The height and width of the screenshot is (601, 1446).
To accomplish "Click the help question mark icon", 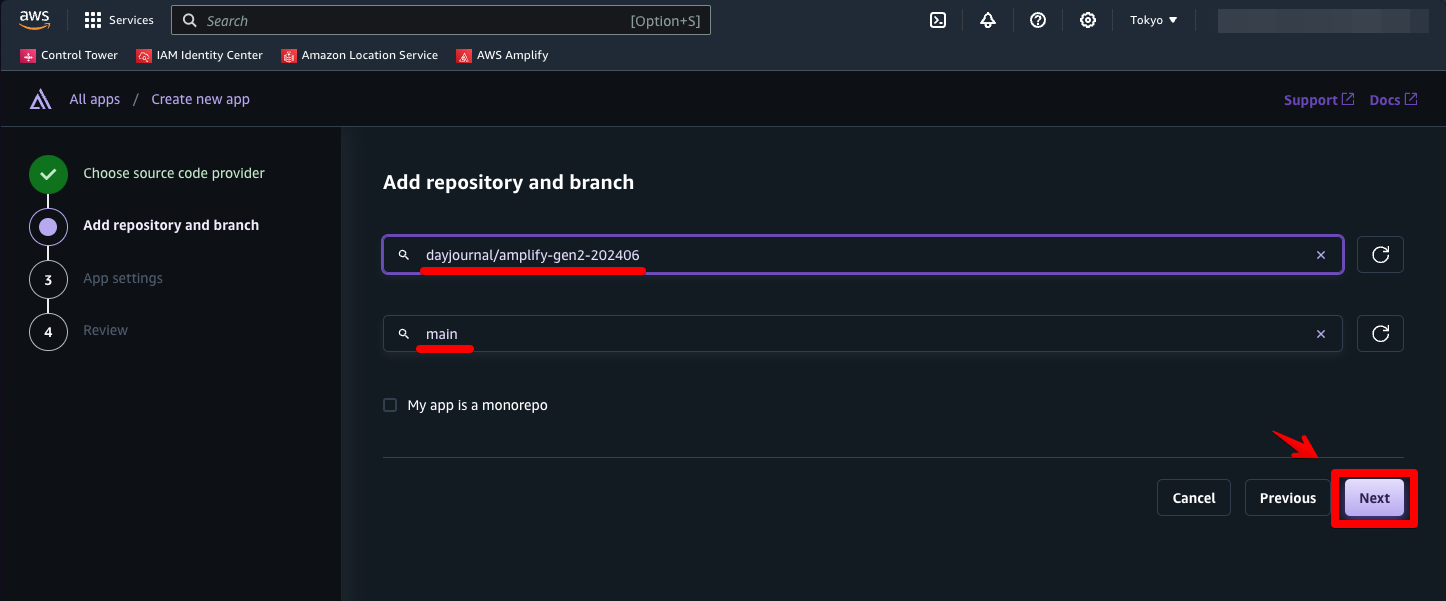I will [x=1038, y=20].
